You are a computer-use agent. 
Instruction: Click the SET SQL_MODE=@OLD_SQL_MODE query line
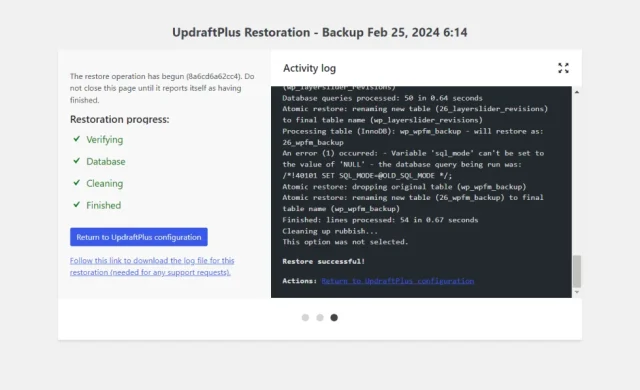(367, 176)
